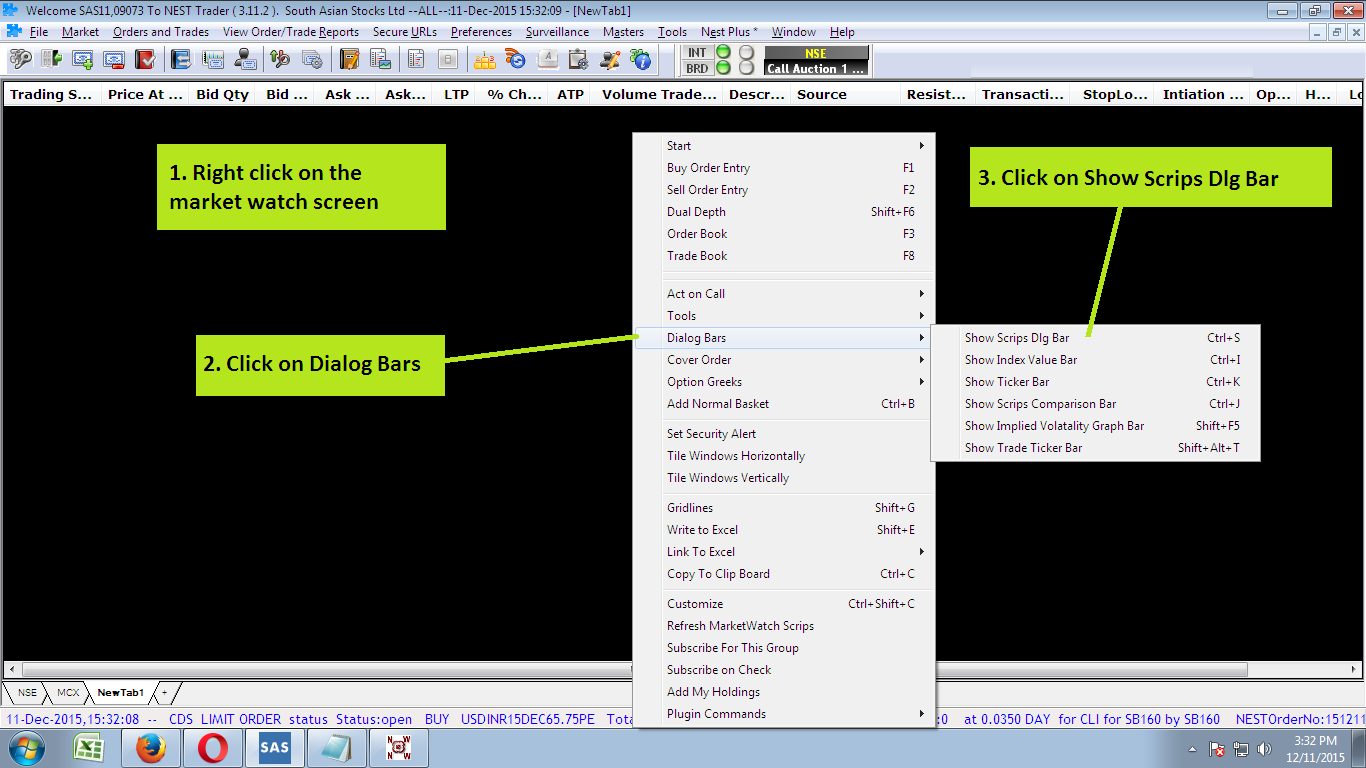Screen dimensions: 1366x768
Task: Expand the Act on Call submenu
Action: point(785,294)
